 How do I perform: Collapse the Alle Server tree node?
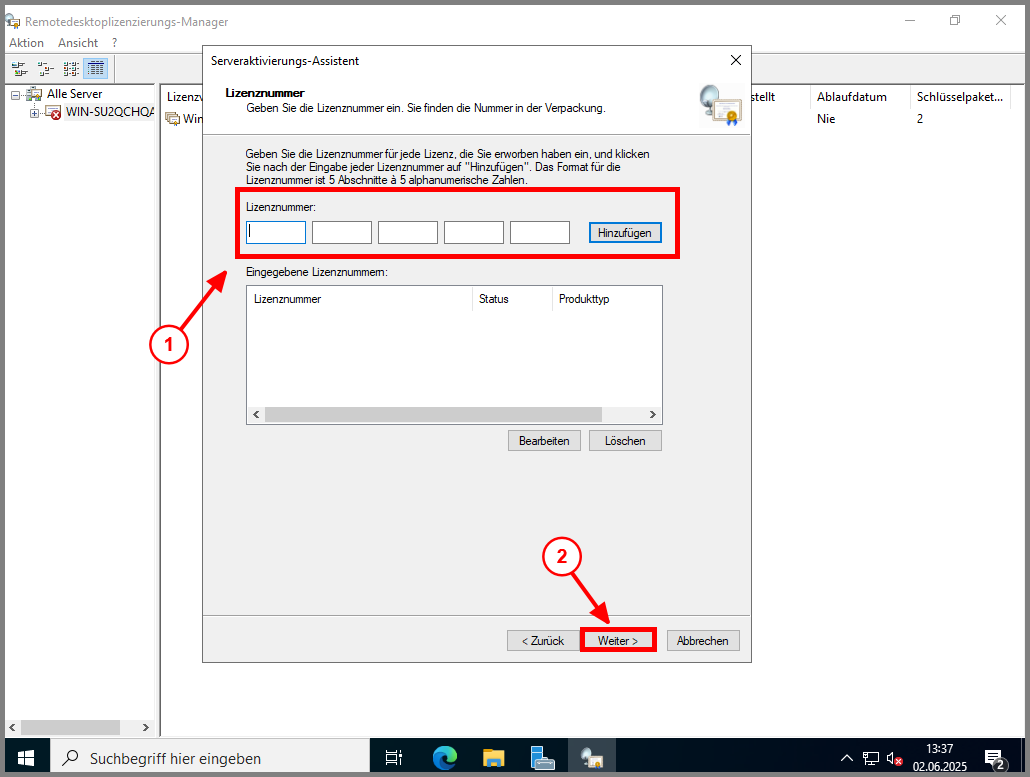15,94
